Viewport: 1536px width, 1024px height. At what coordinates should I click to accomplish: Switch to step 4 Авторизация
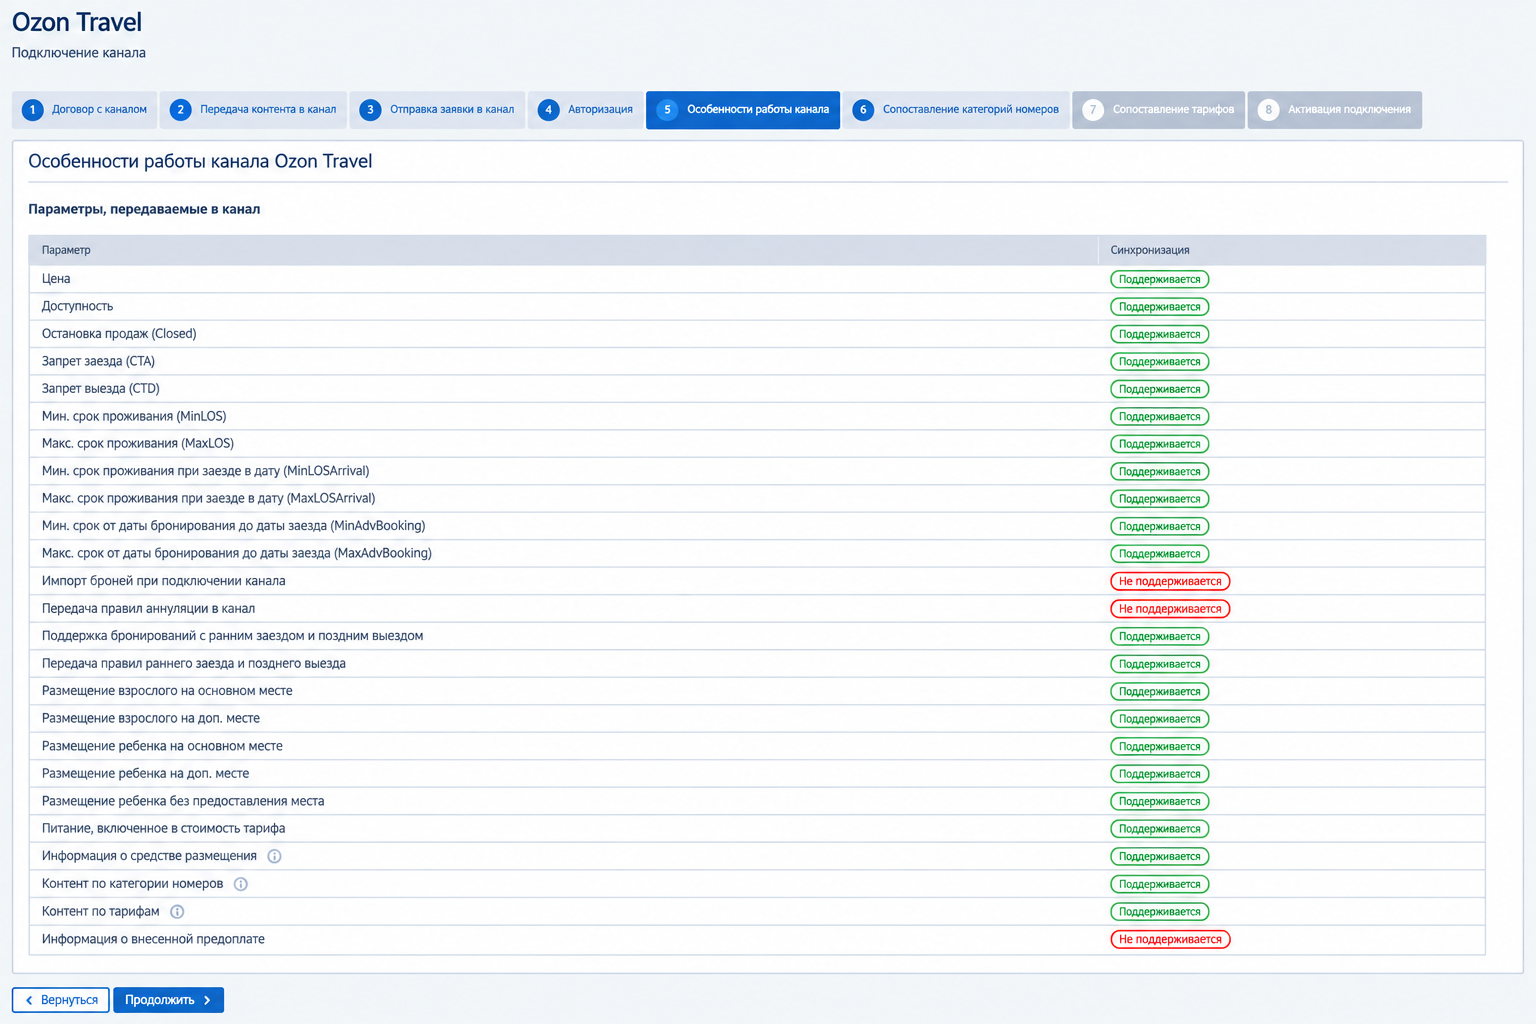pos(585,110)
